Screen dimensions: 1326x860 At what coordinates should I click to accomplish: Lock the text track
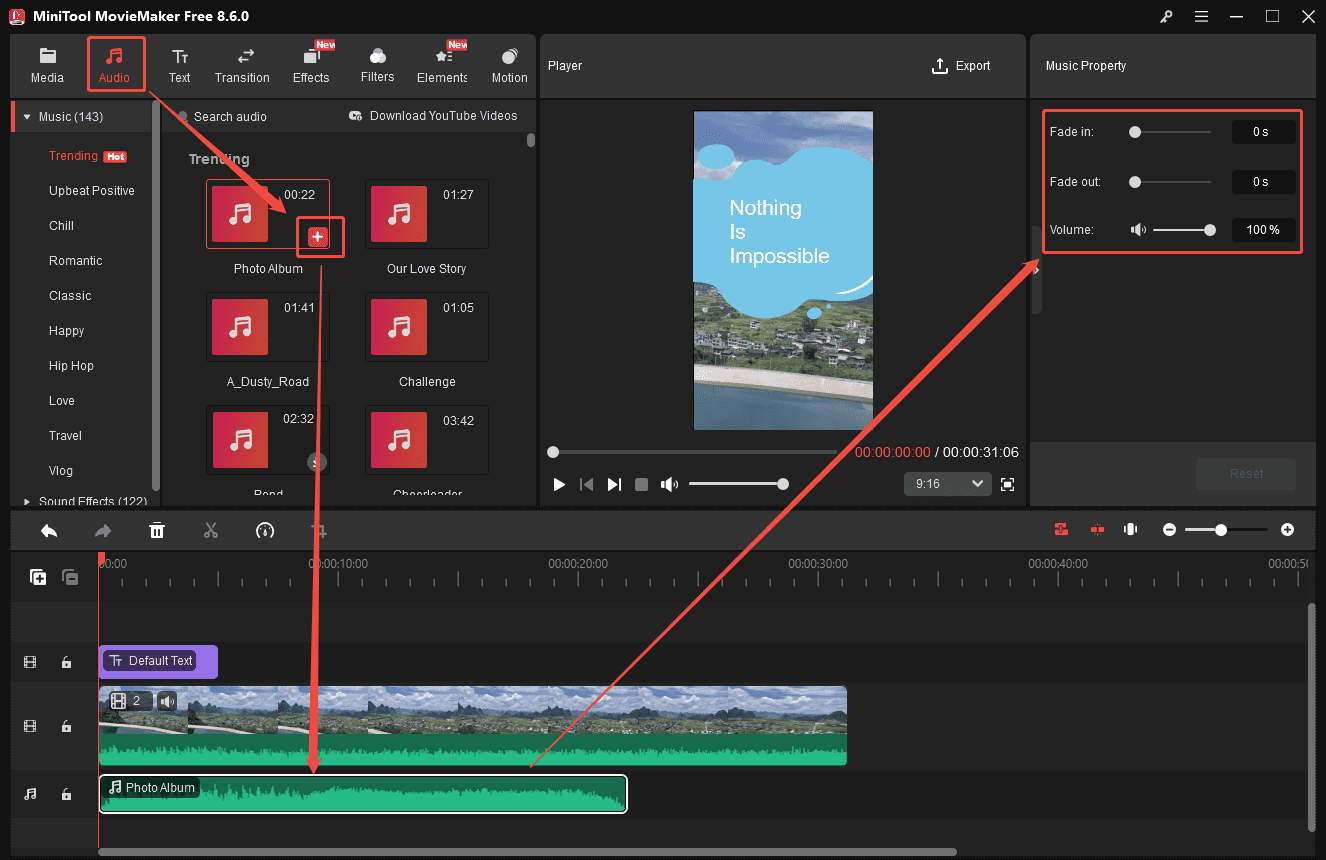coord(66,662)
